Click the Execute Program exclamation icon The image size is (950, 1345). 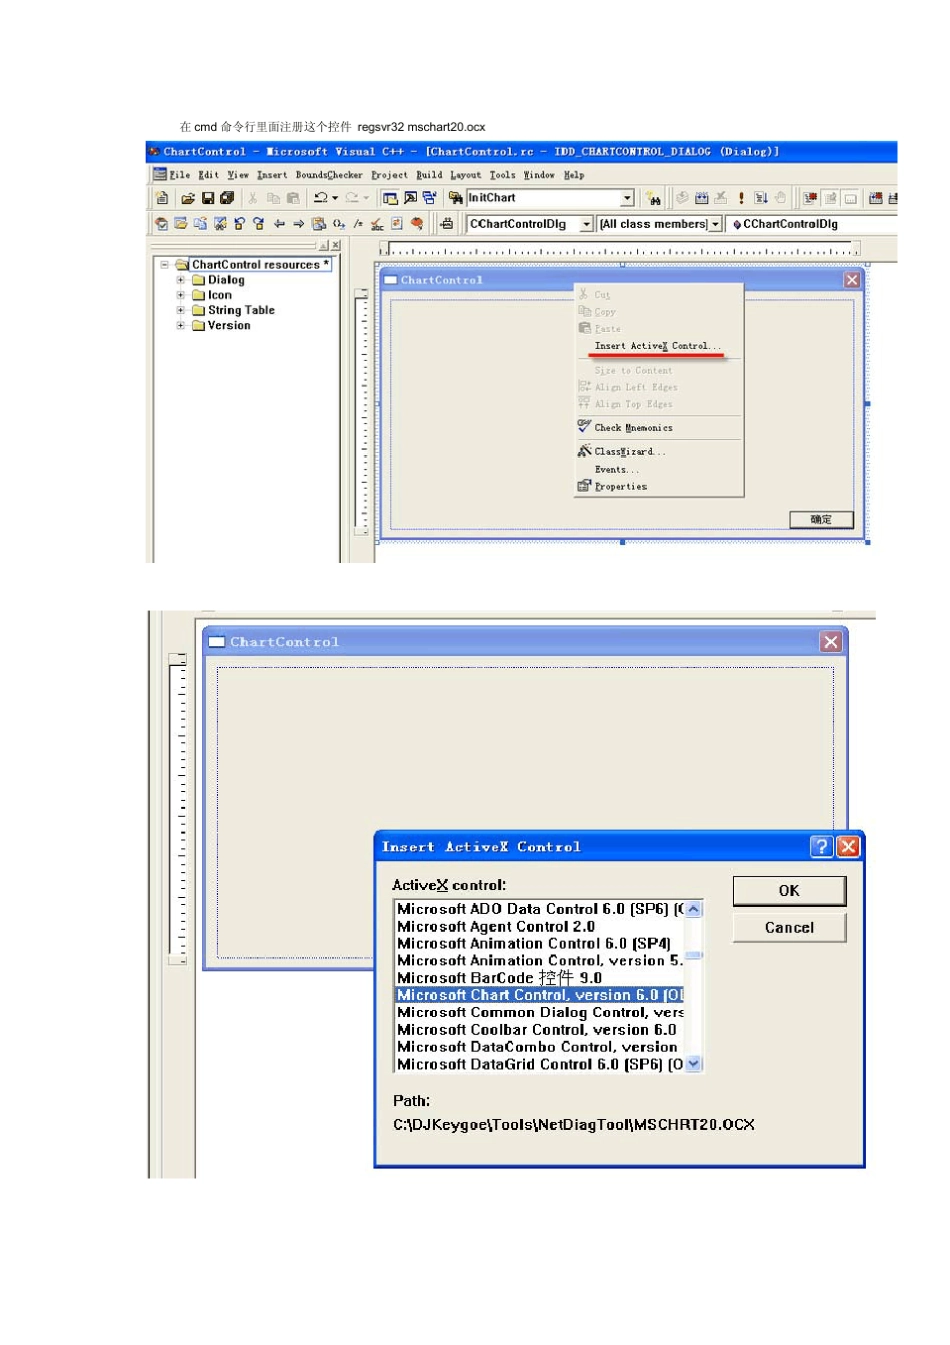[741, 198]
